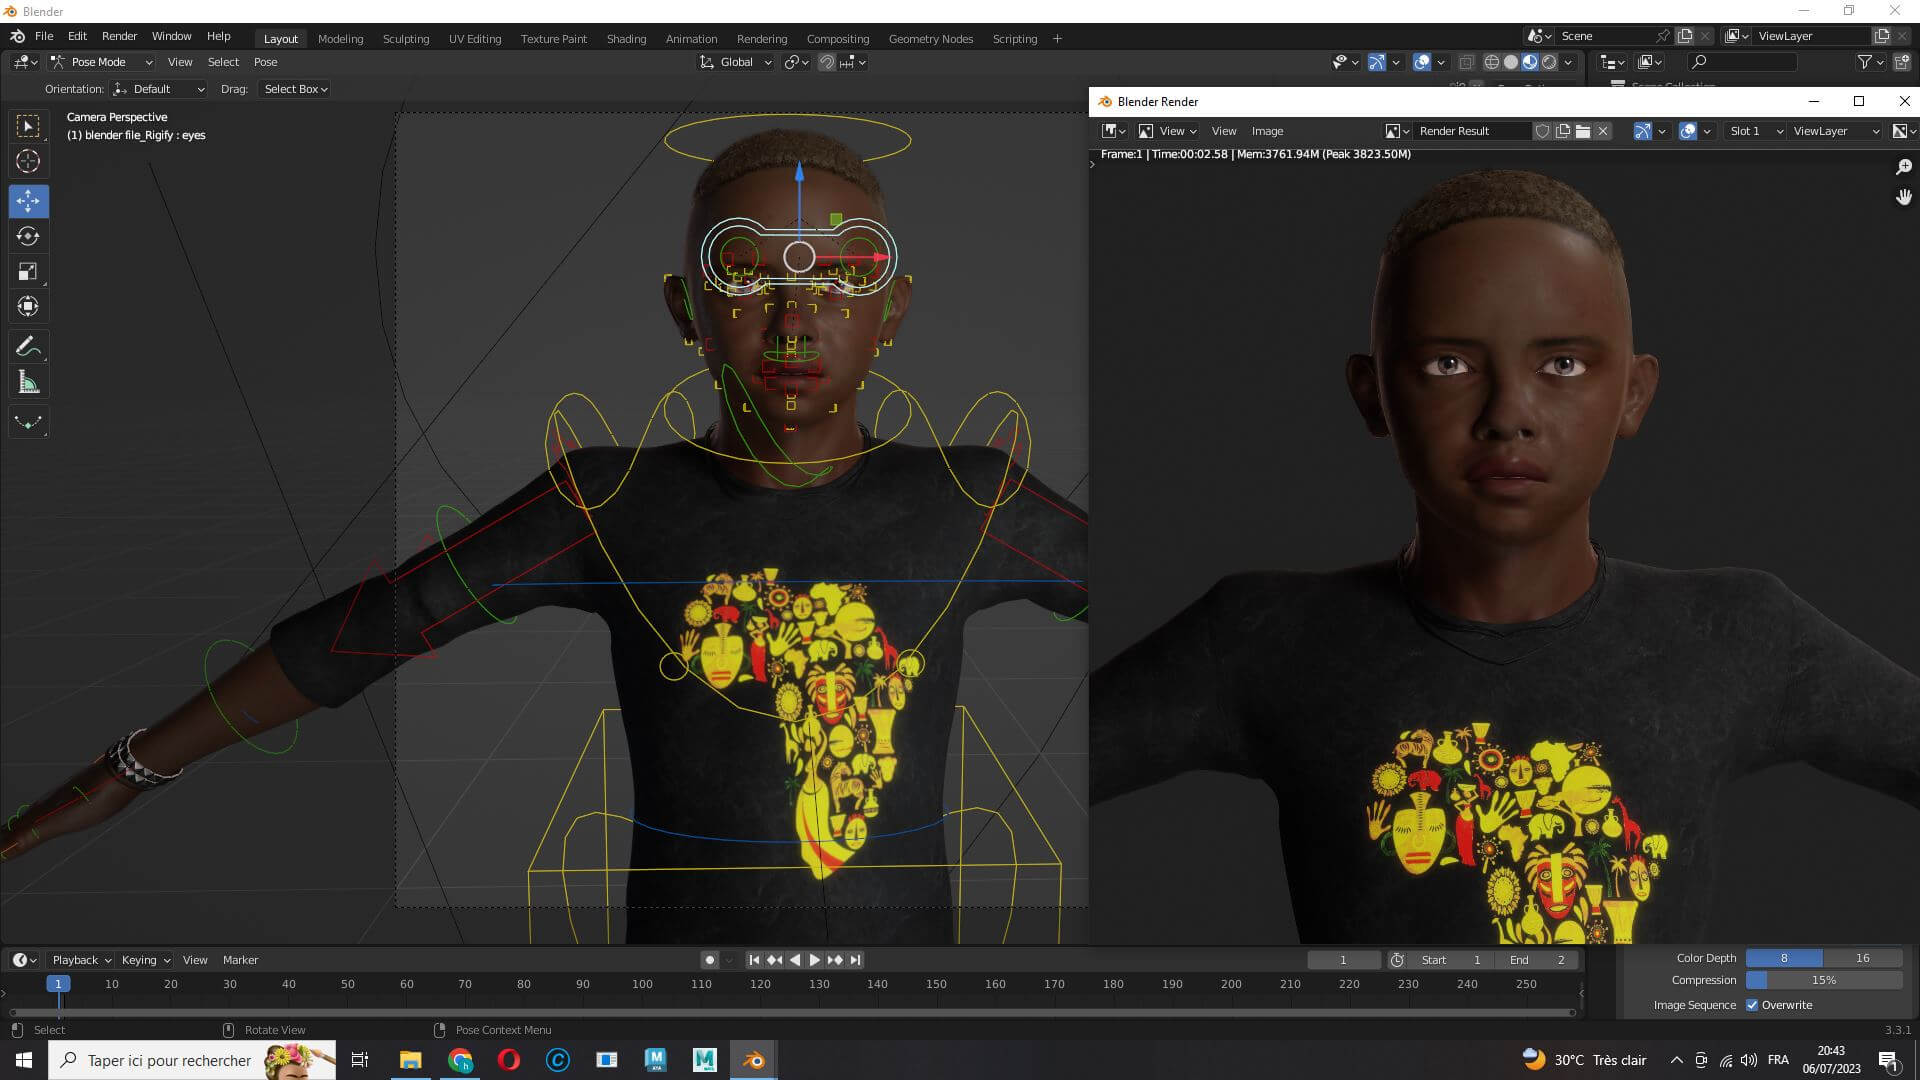The image size is (1920, 1080).
Task: Select color depth 16 option
Action: coord(1862,958)
